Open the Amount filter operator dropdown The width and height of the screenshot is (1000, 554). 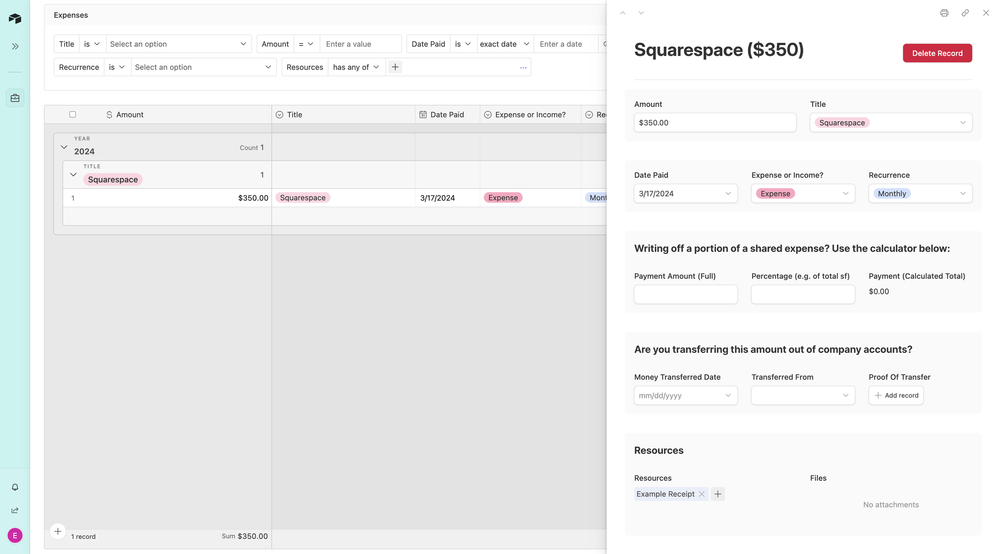(306, 44)
